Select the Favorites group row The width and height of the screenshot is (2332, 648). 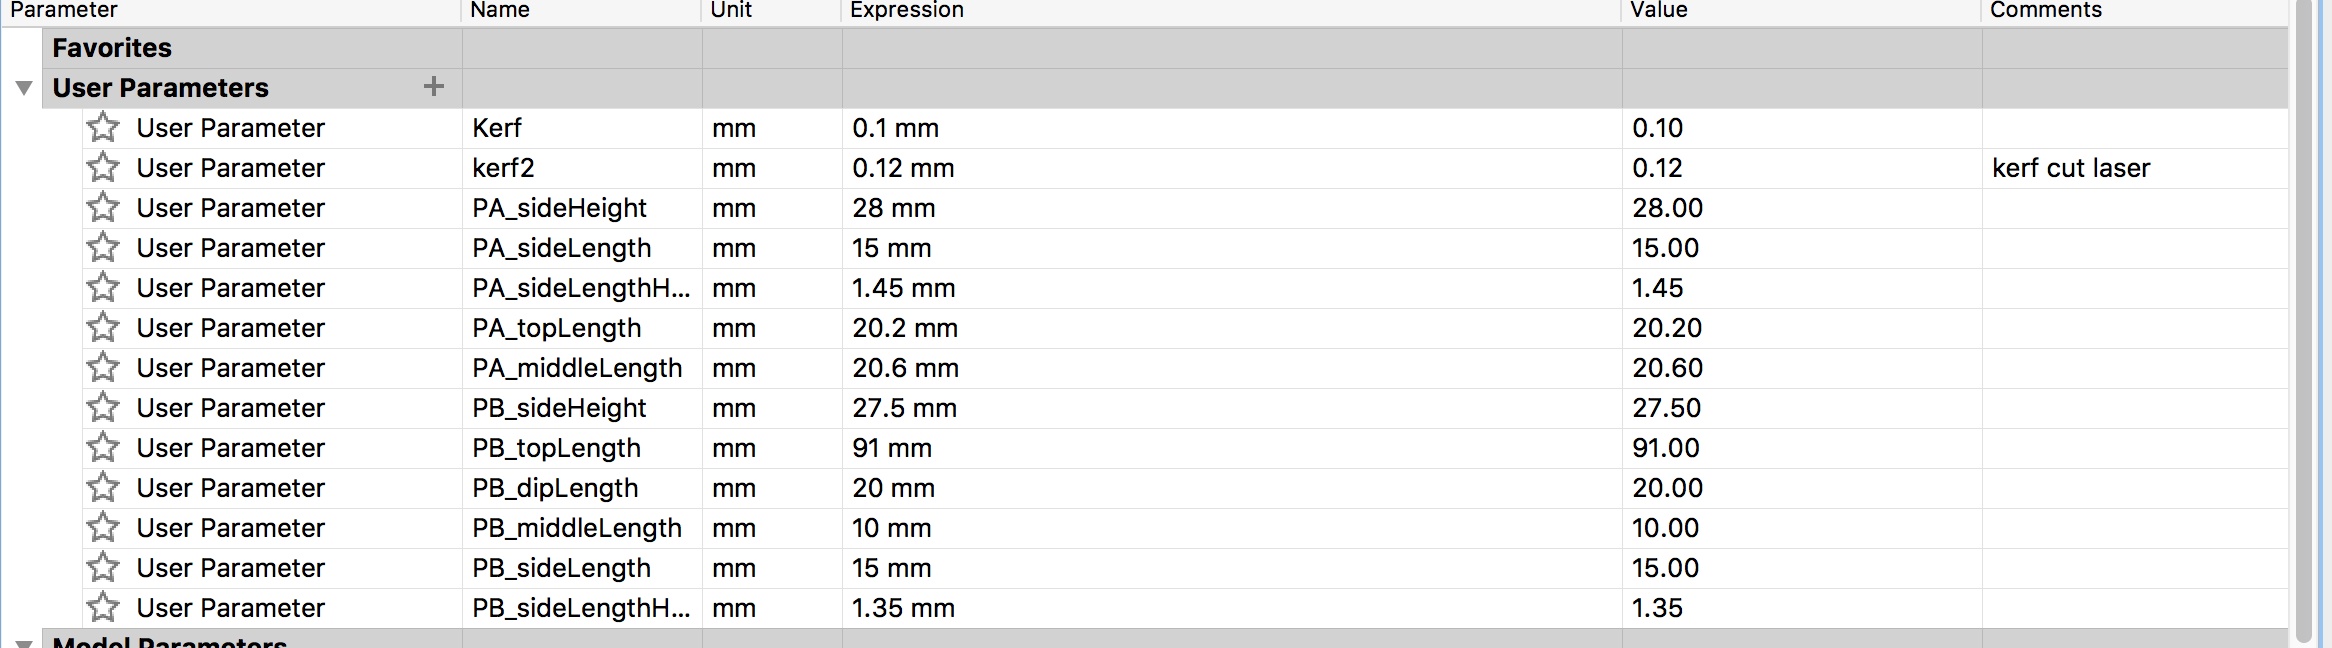(112, 48)
